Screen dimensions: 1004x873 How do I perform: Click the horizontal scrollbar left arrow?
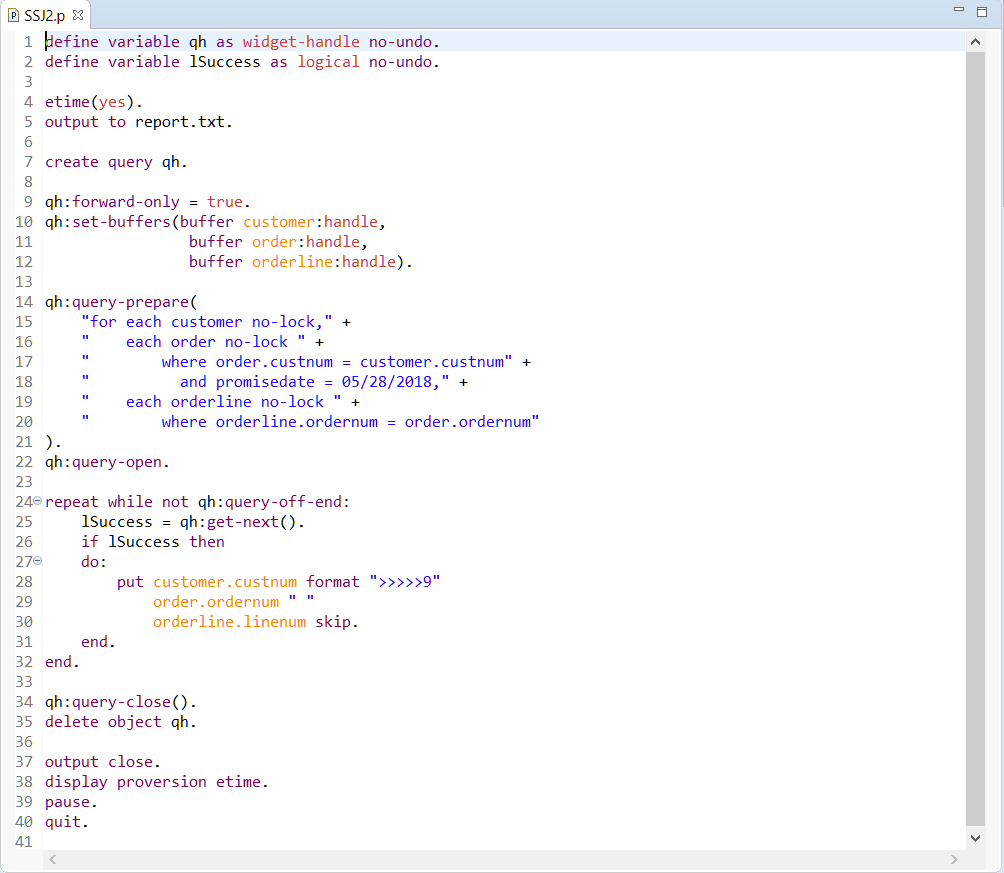pos(53,859)
